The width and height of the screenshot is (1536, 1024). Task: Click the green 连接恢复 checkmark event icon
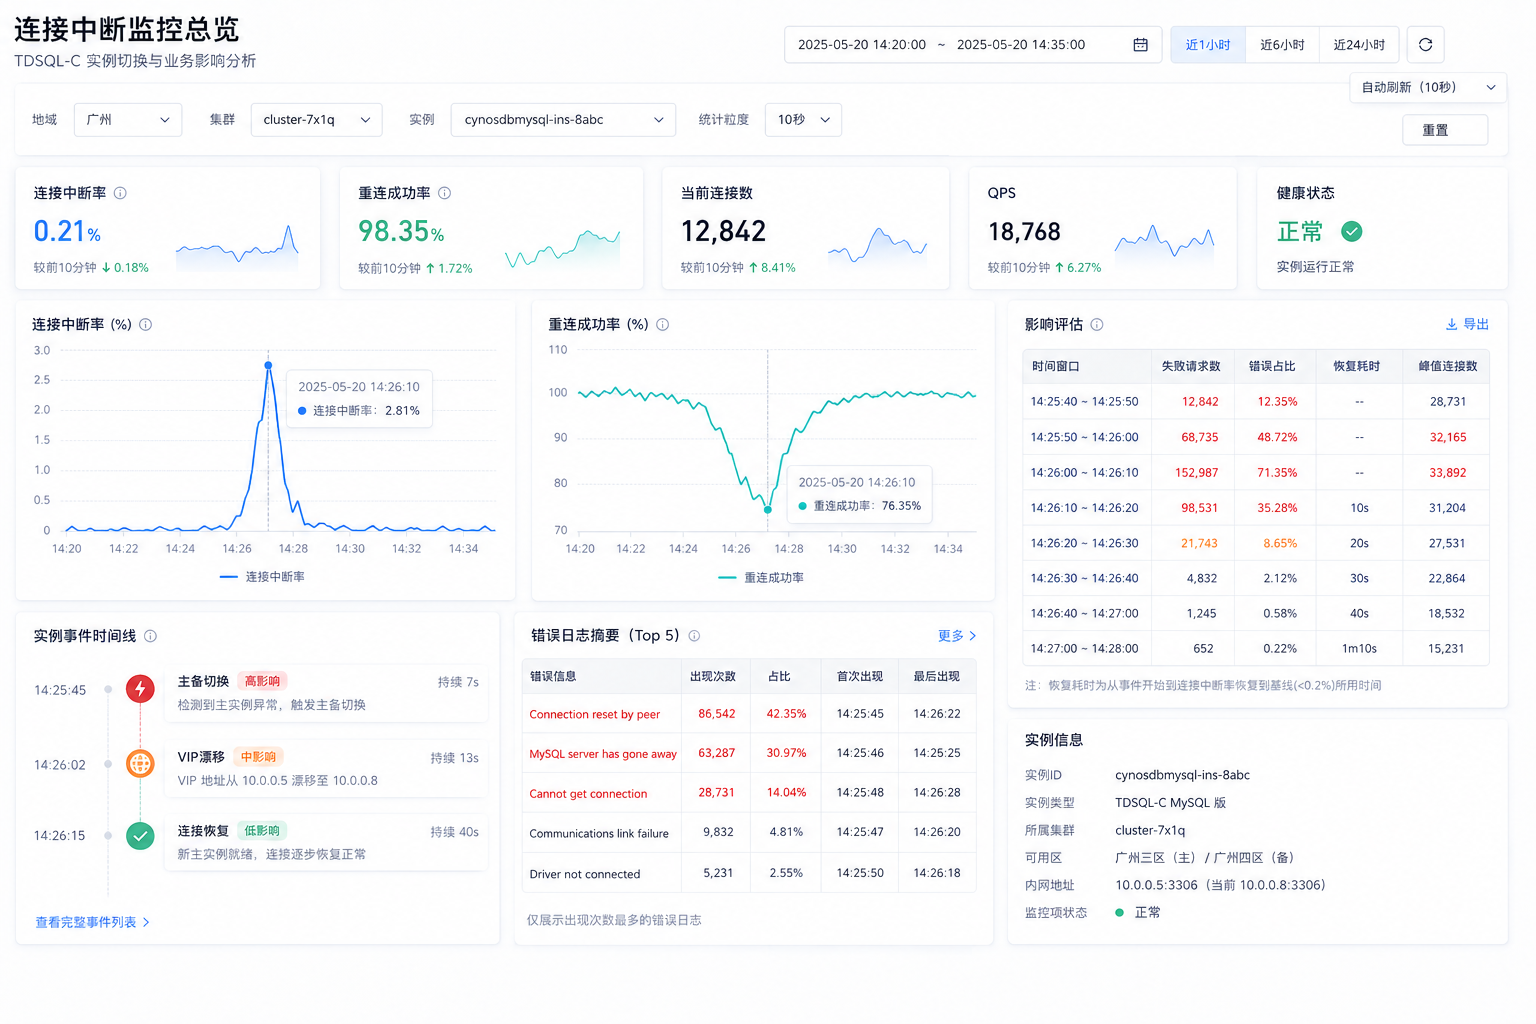tap(140, 835)
